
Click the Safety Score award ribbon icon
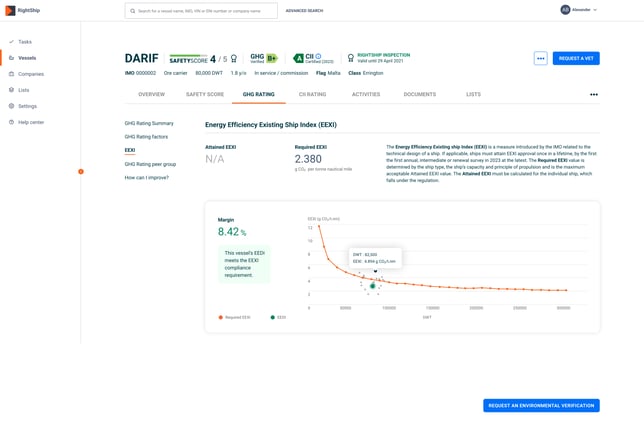[x=234, y=59]
